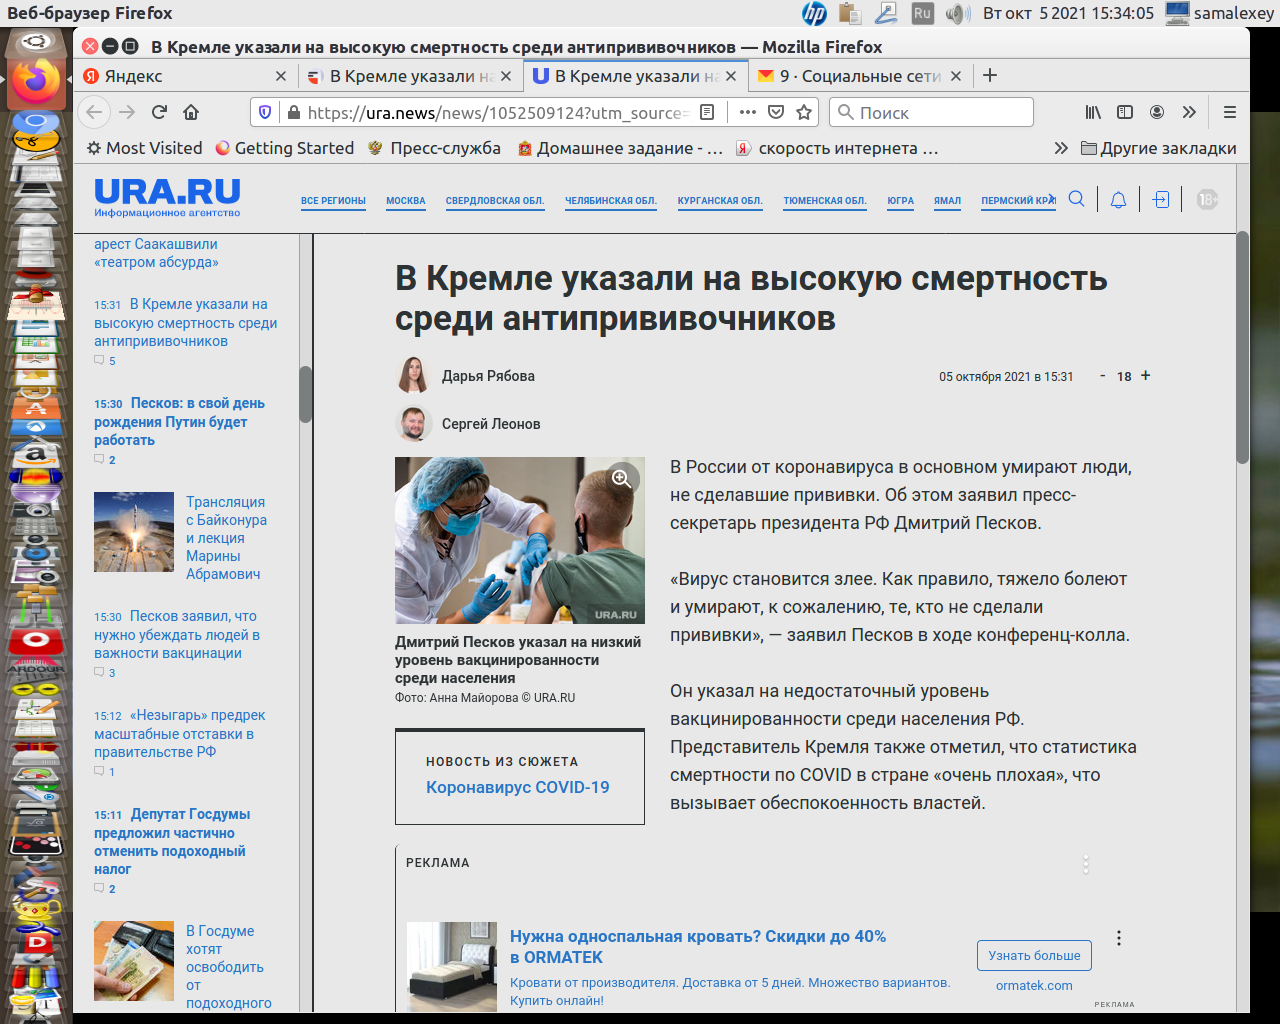Screen dimensions: 1280x1024
Task: Toggle reader view in address bar
Action: point(707,112)
